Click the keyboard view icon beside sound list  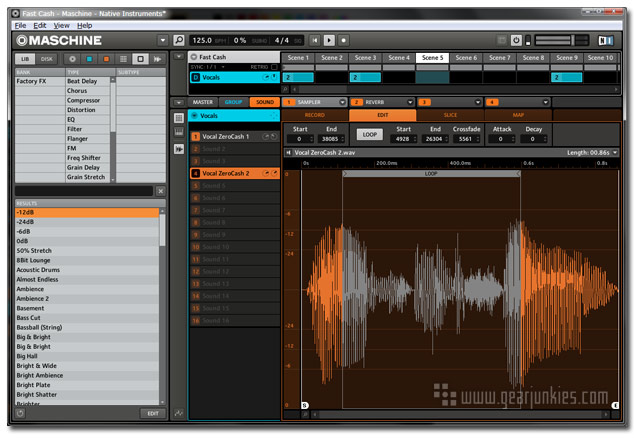coord(179,132)
